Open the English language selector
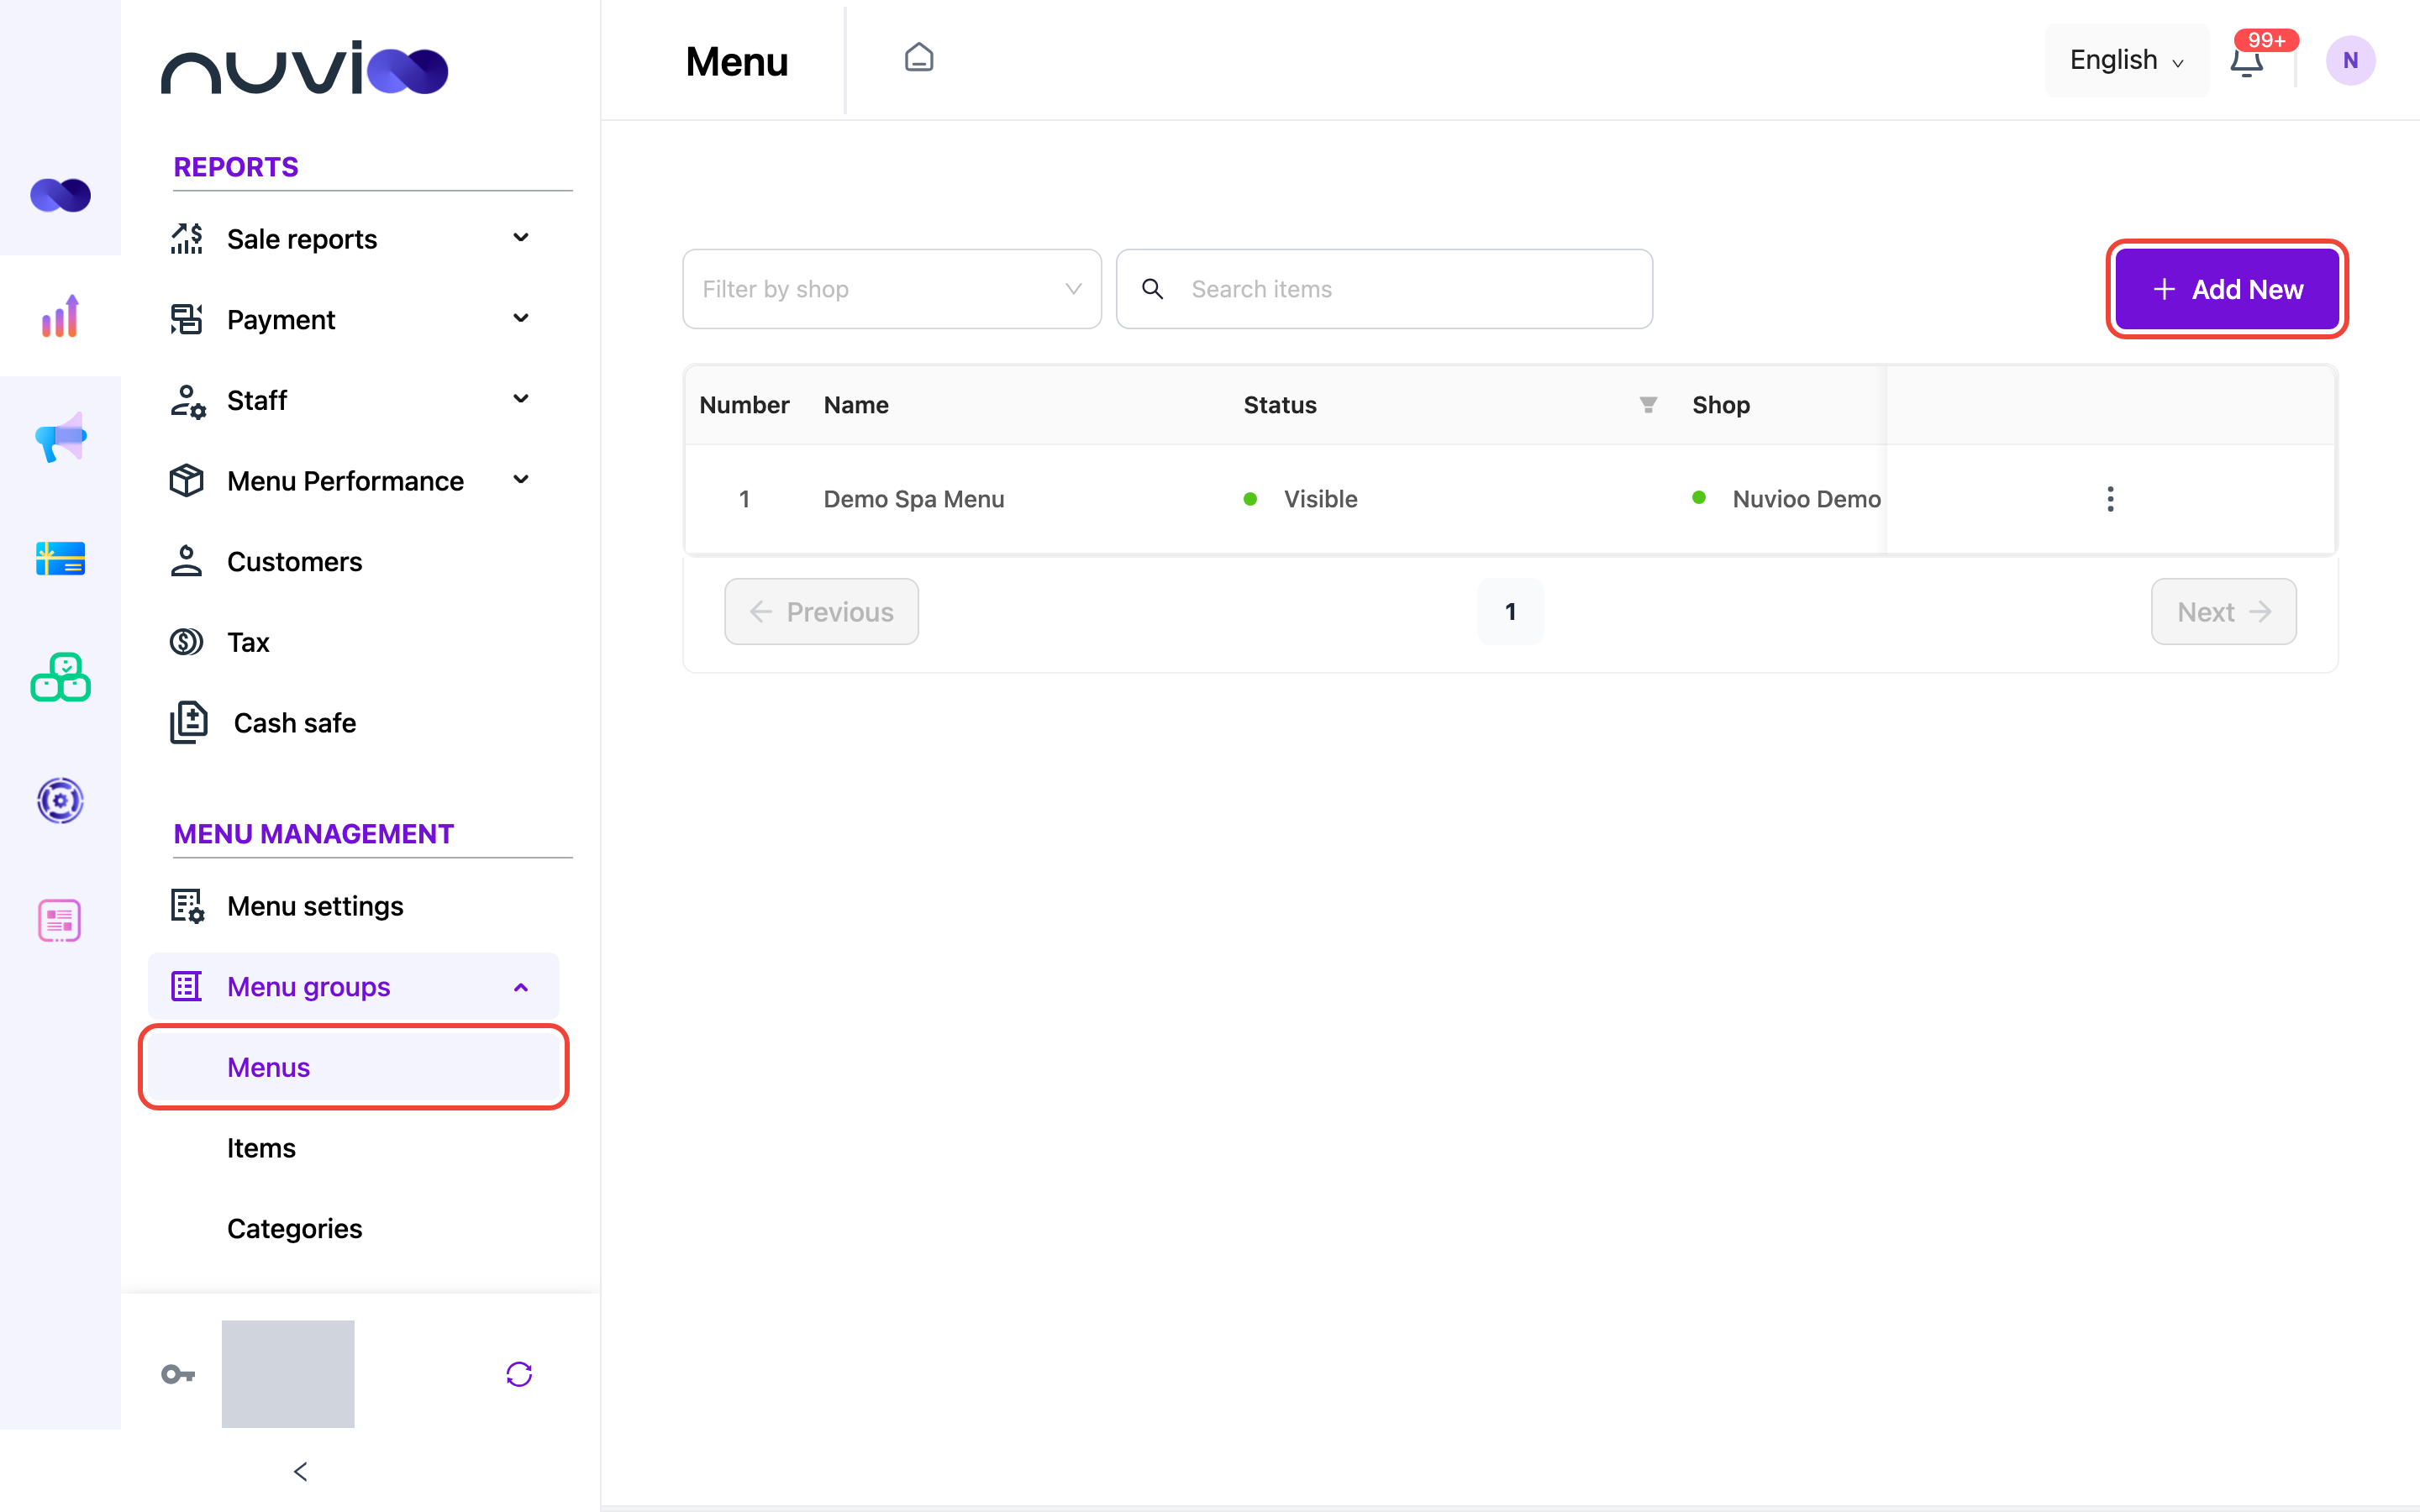 tap(2126, 61)
